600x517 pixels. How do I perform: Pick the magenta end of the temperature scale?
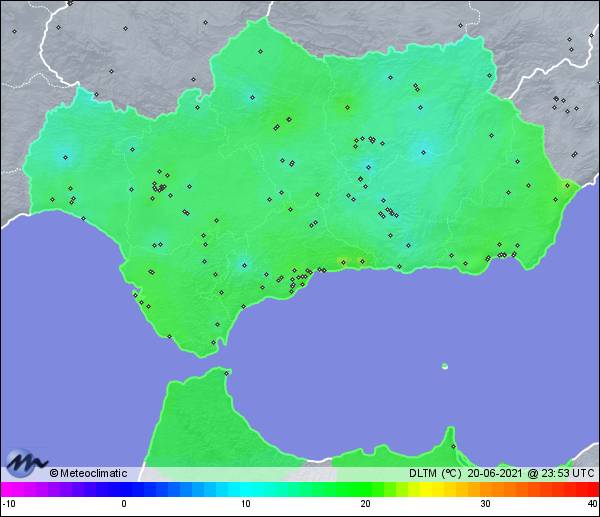(8, 489)
